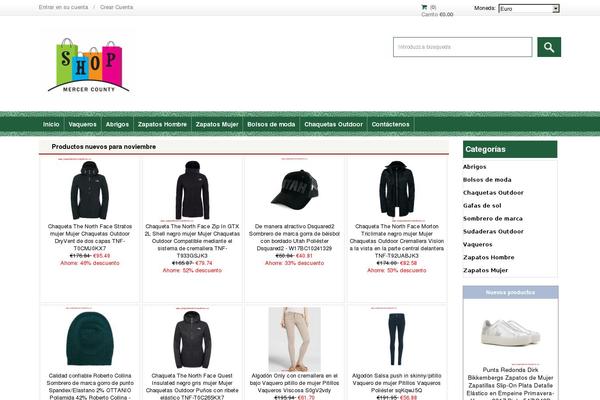
Task: Click the Nuevos productos sidebar header
Action: (510, 292)
